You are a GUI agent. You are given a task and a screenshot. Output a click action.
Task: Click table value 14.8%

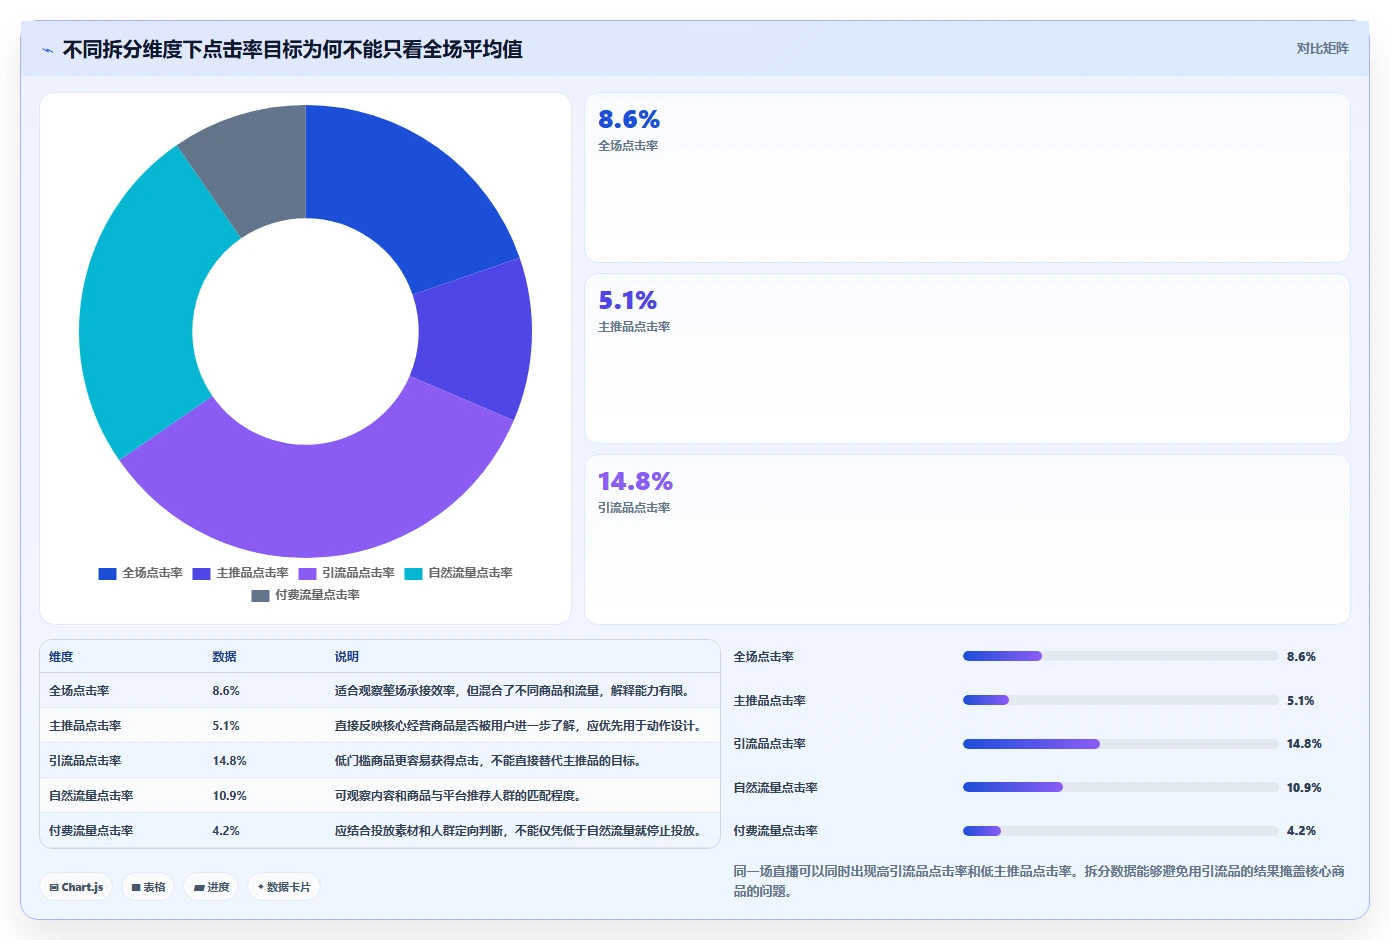[x=229, y=761]
